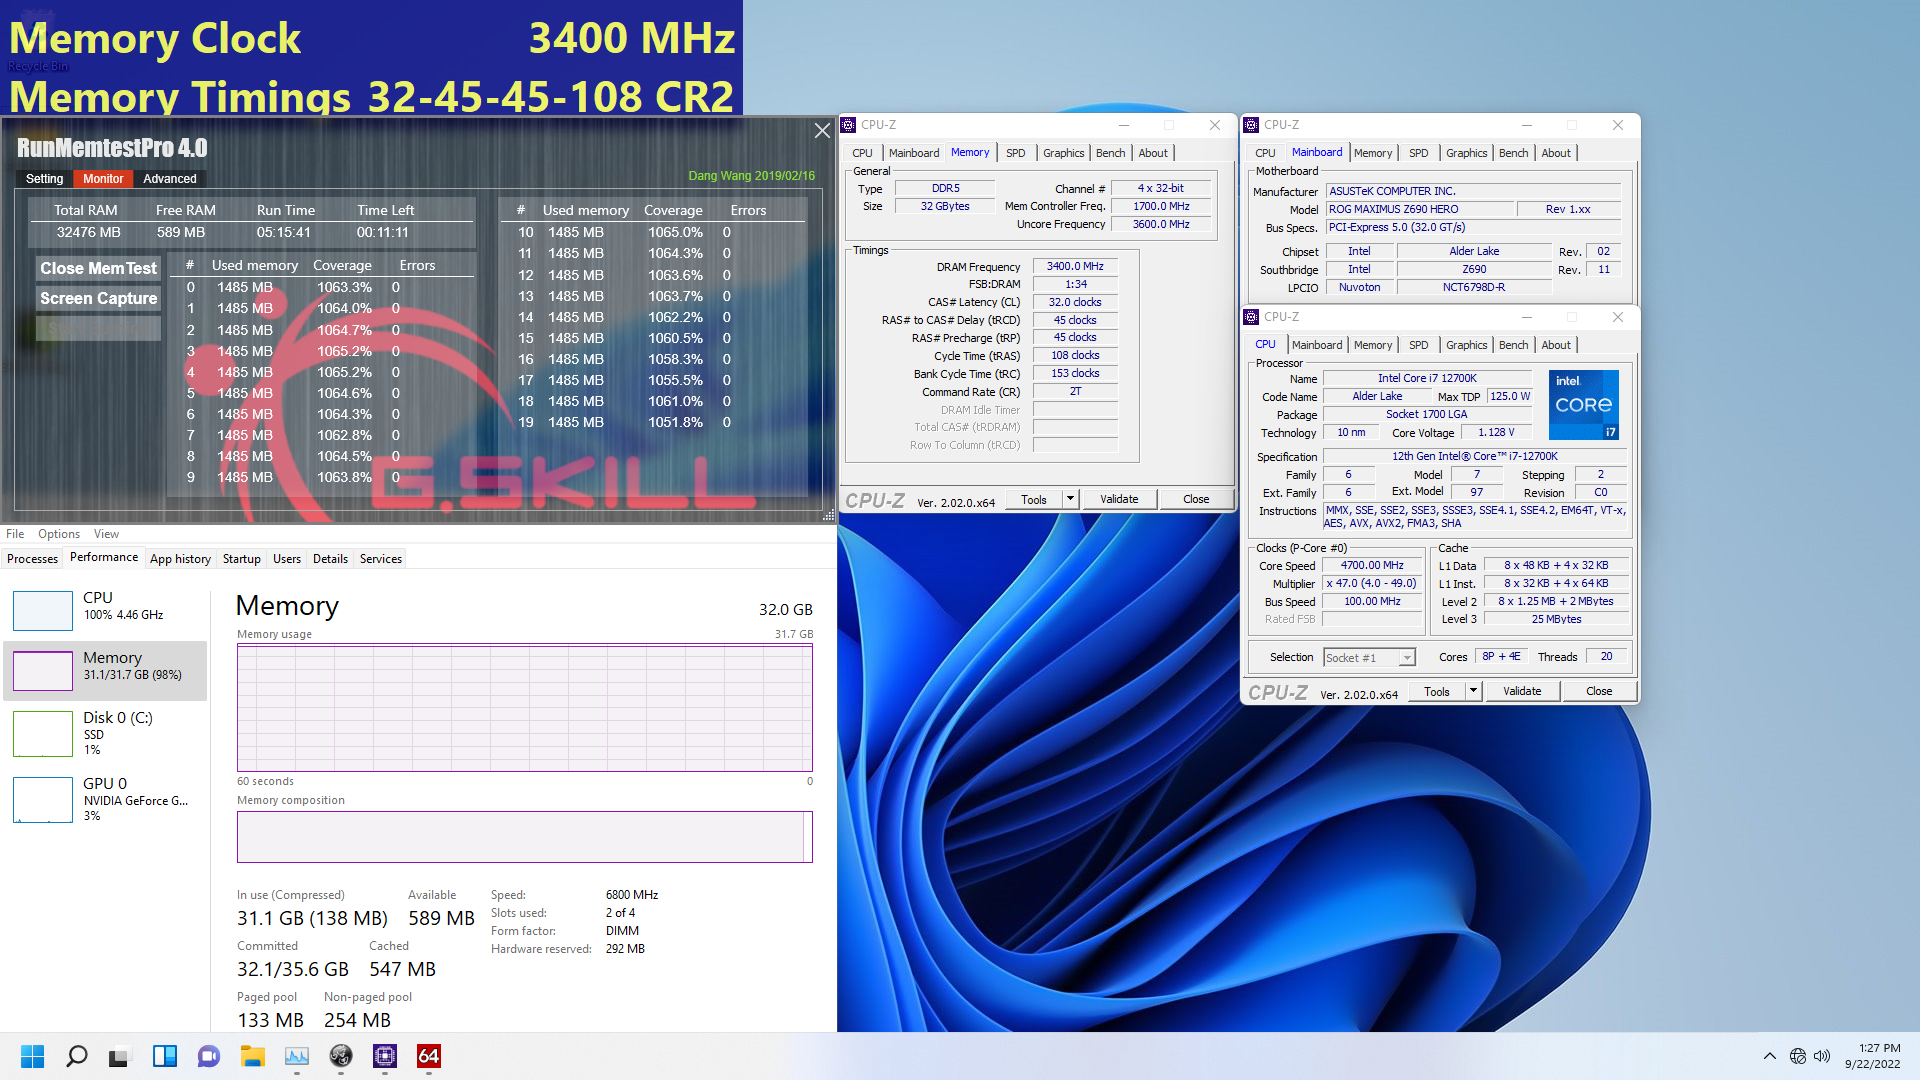Click Validate in the CPU-Z window
Screen dimensions: 1920x1080
click(1119, 499)
